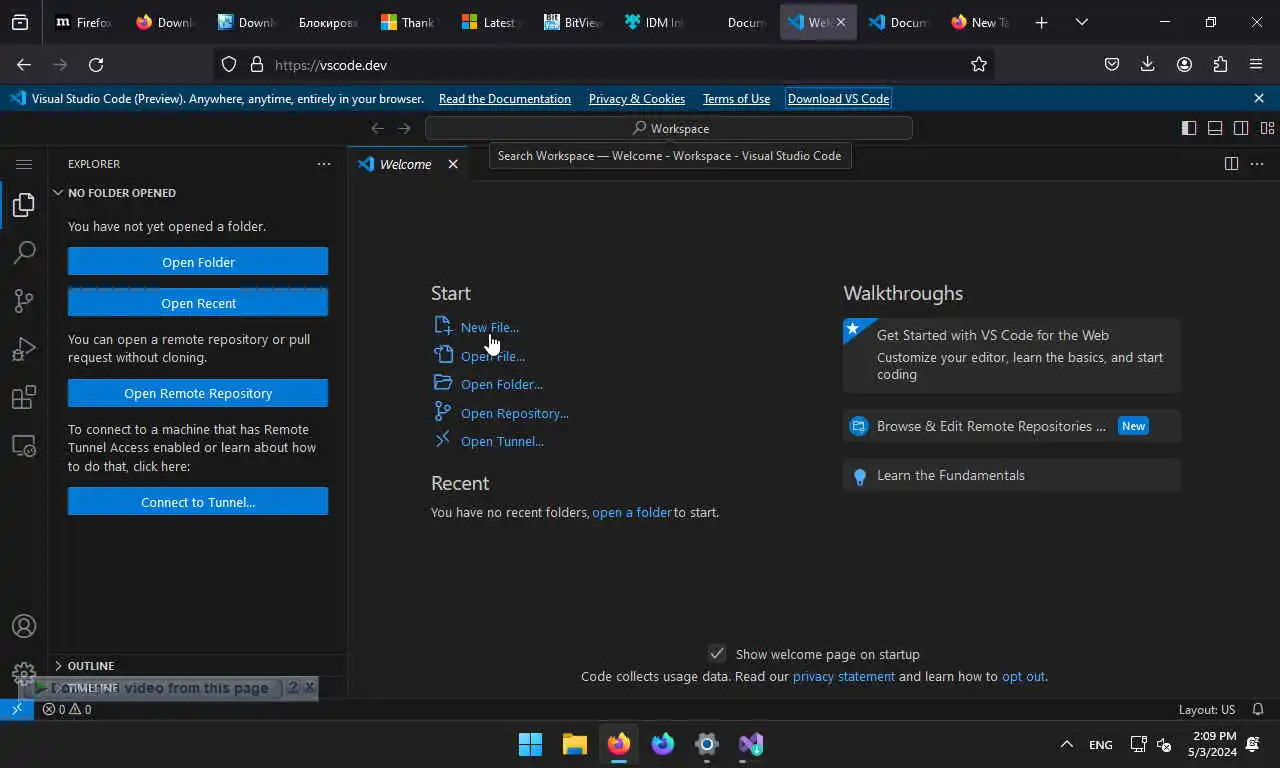Screen dimensions: 1280x768
Task: Reload the page in Firefox
Action: pyautogui.click(x=96, y=65)
